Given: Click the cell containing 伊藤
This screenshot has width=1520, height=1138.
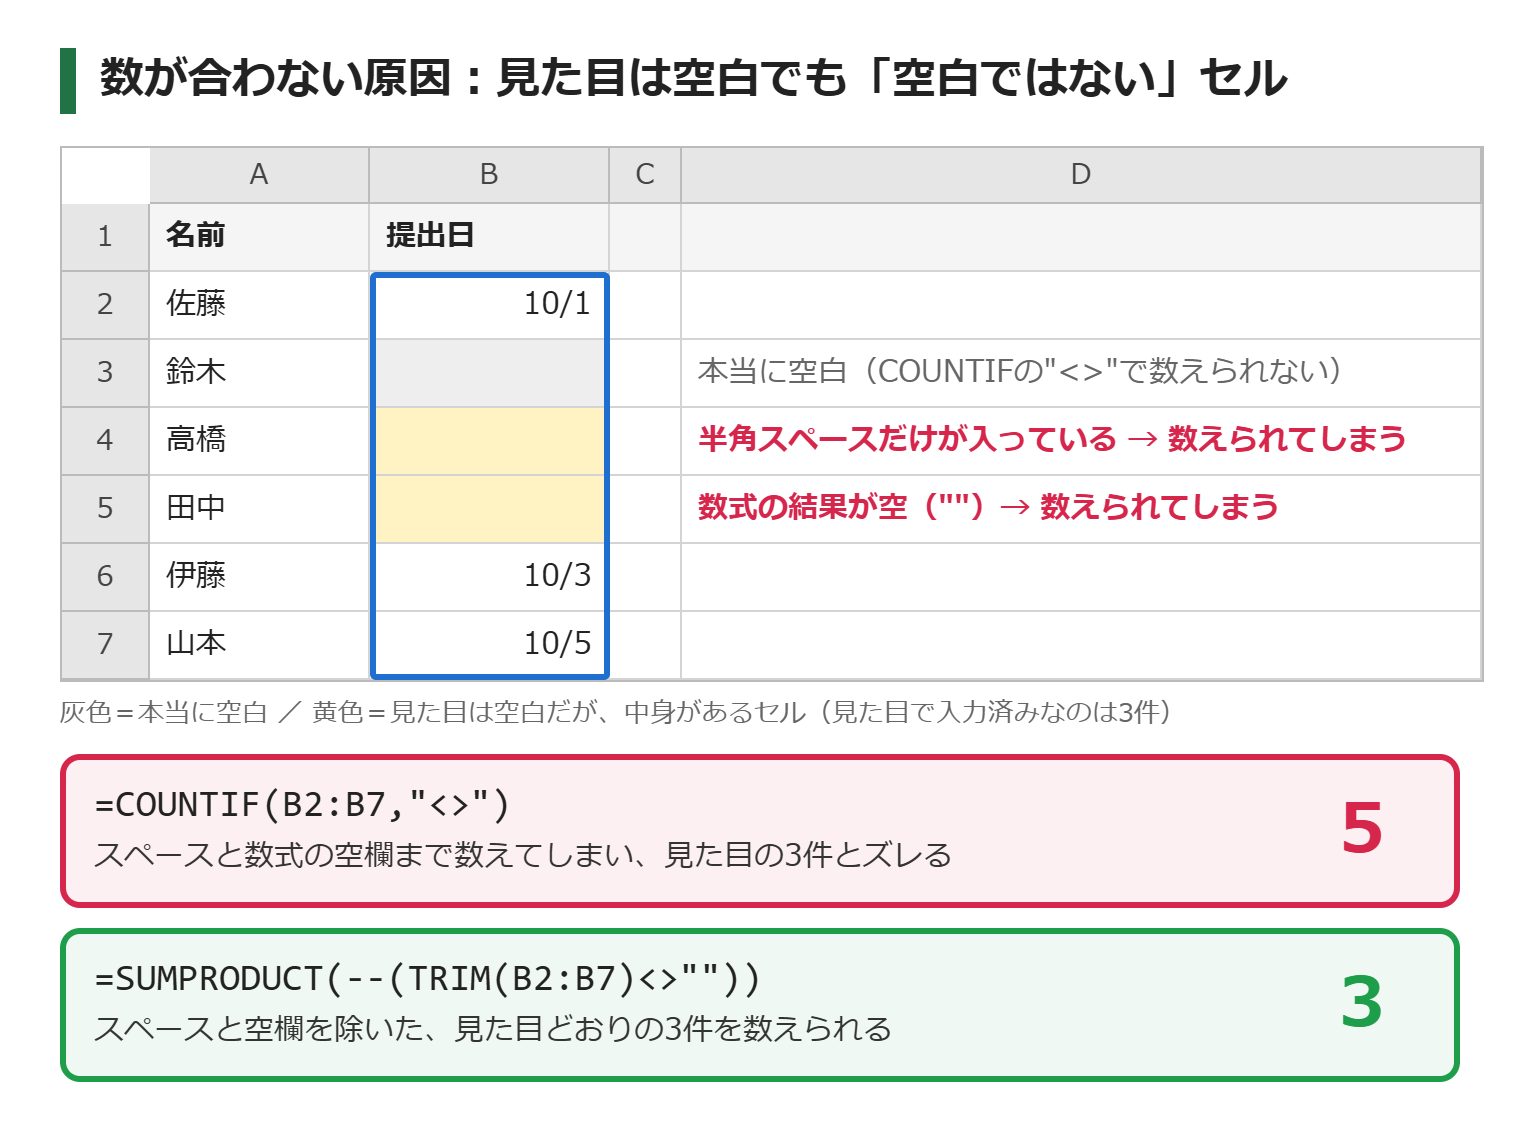Looking at the screenshot, I should 259,577.
